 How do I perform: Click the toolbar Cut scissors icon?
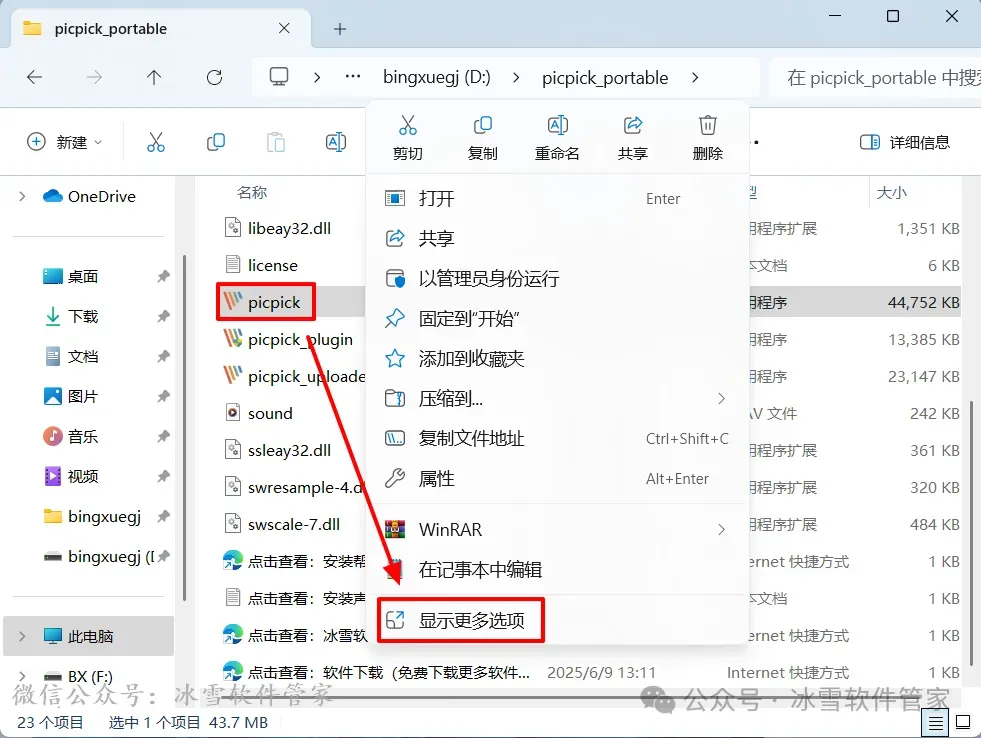click(156, 142)
